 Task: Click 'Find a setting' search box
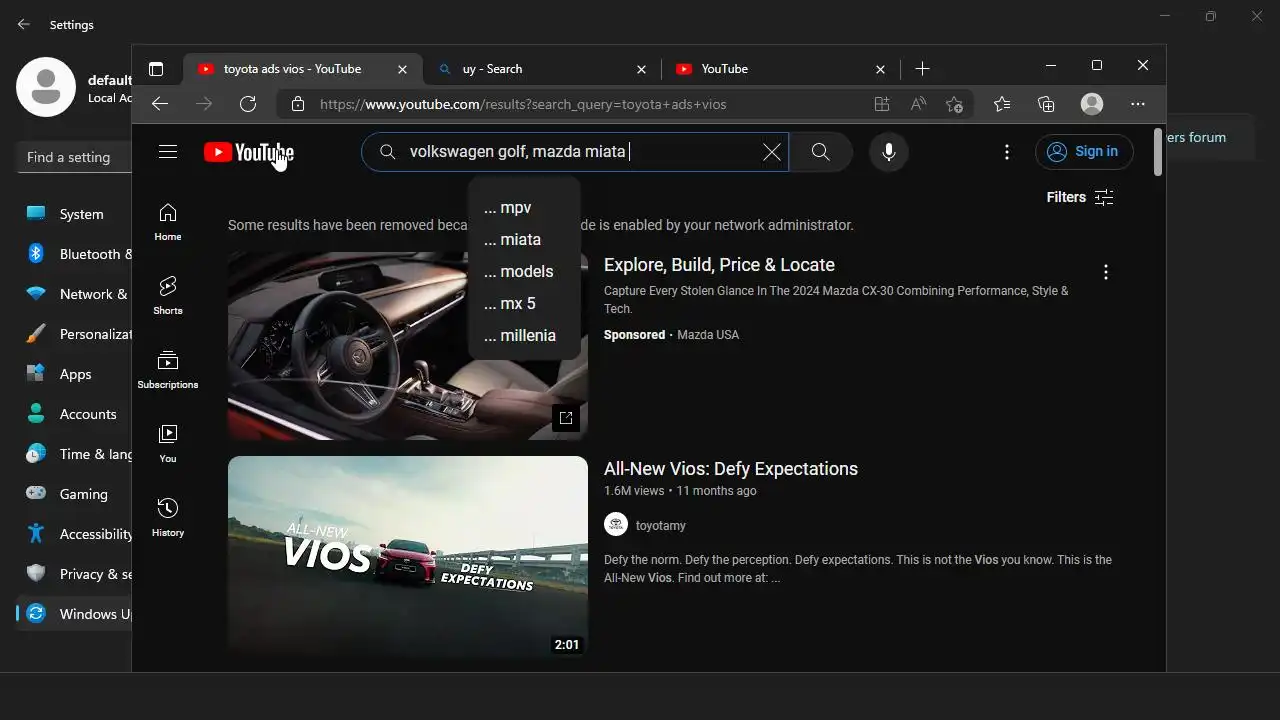click(x=74, y=157)
